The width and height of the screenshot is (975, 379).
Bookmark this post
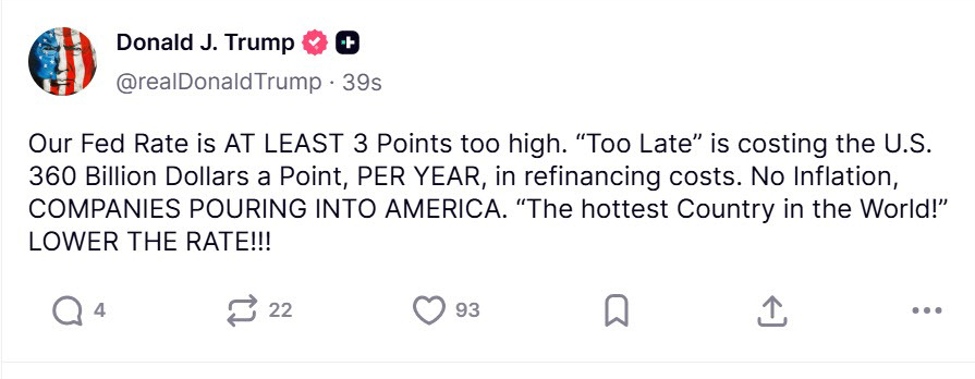click(x=617, y=311)
